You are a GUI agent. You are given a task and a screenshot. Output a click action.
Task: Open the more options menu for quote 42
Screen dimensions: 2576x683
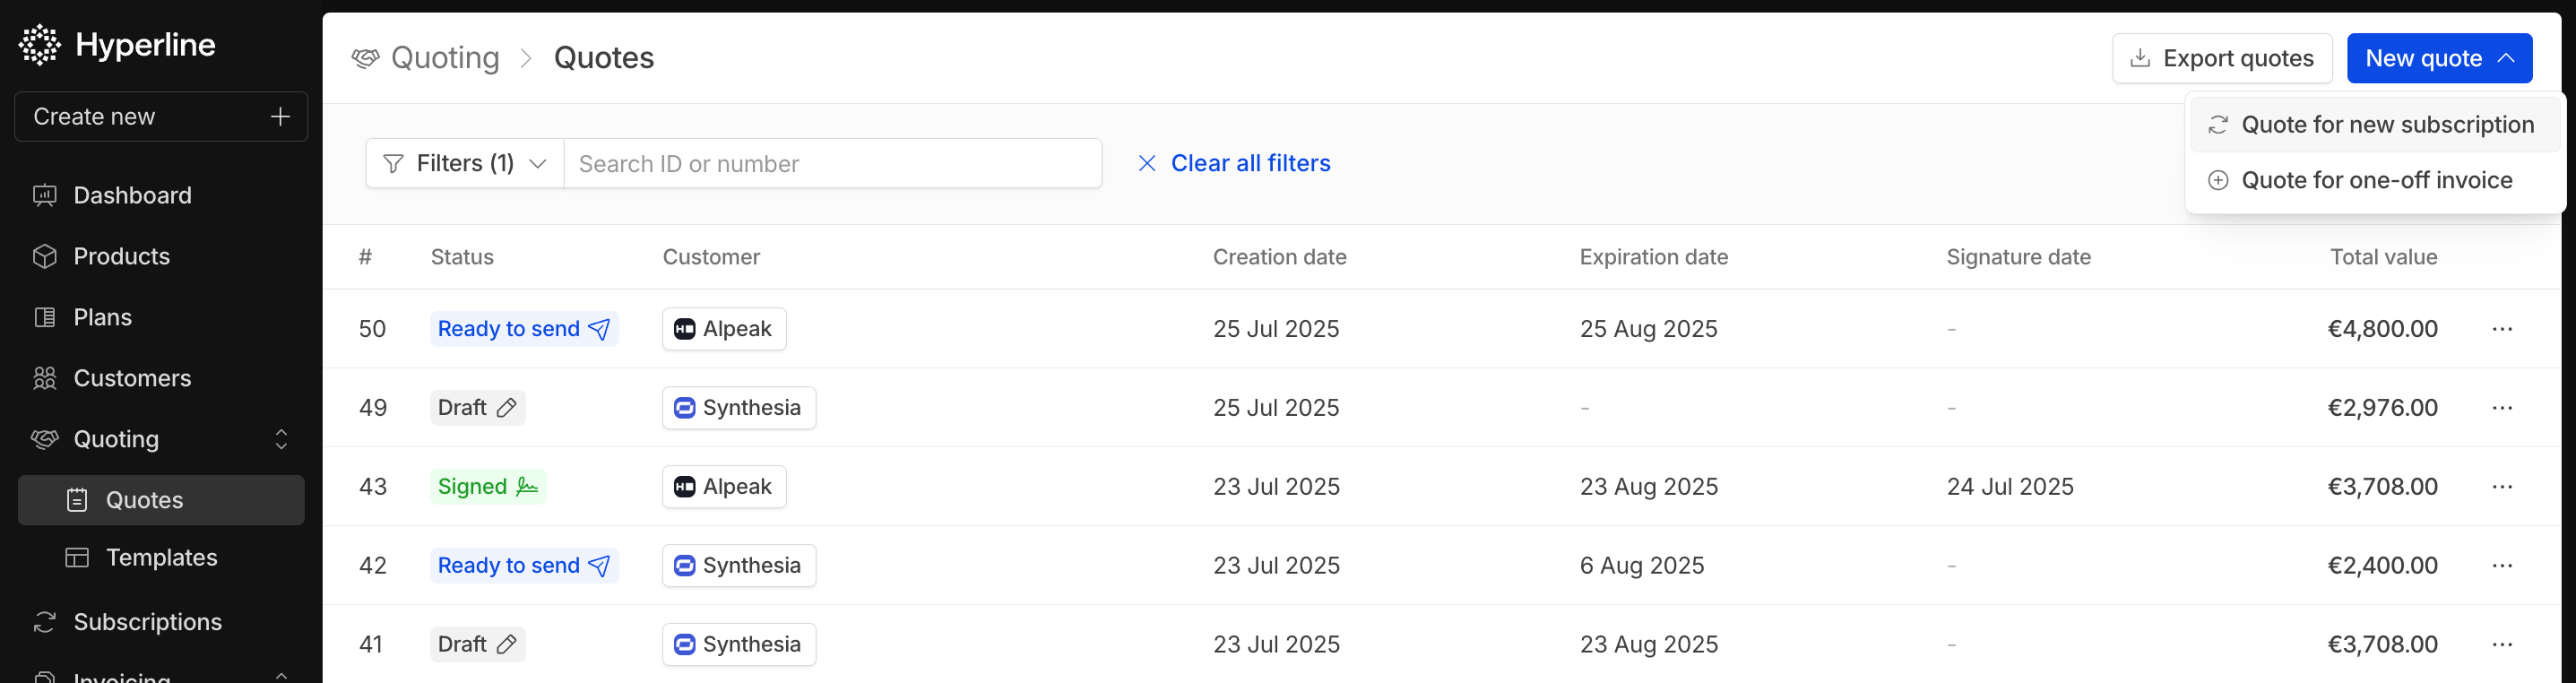[2502, 566]
